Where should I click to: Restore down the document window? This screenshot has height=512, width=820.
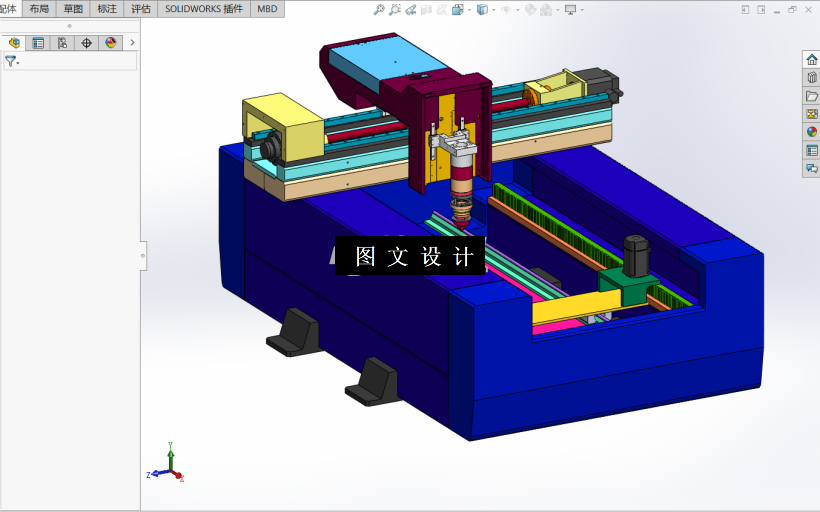pyautogui.click(x=792, y=10)
